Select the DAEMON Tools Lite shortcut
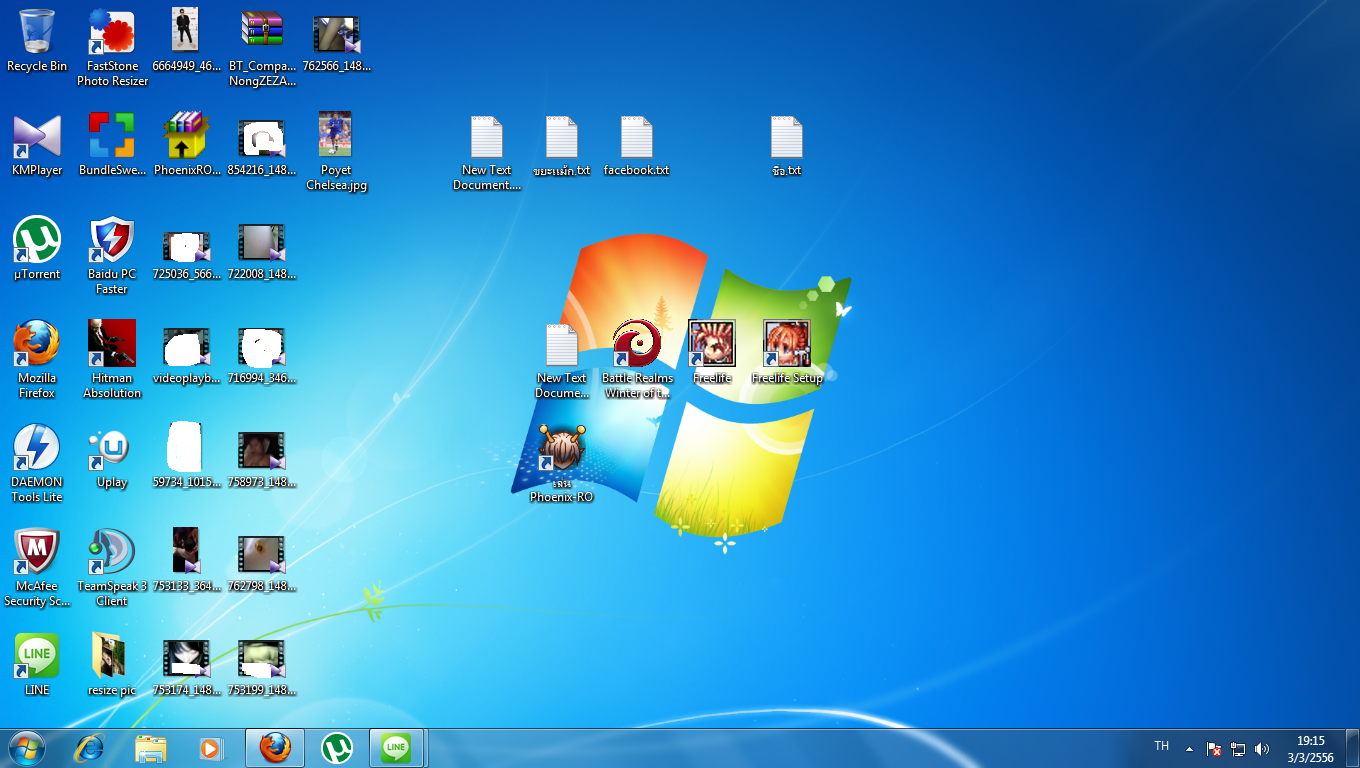This screenshot has width=1360, height=768. pyautogui.click(x=37, y=464)
